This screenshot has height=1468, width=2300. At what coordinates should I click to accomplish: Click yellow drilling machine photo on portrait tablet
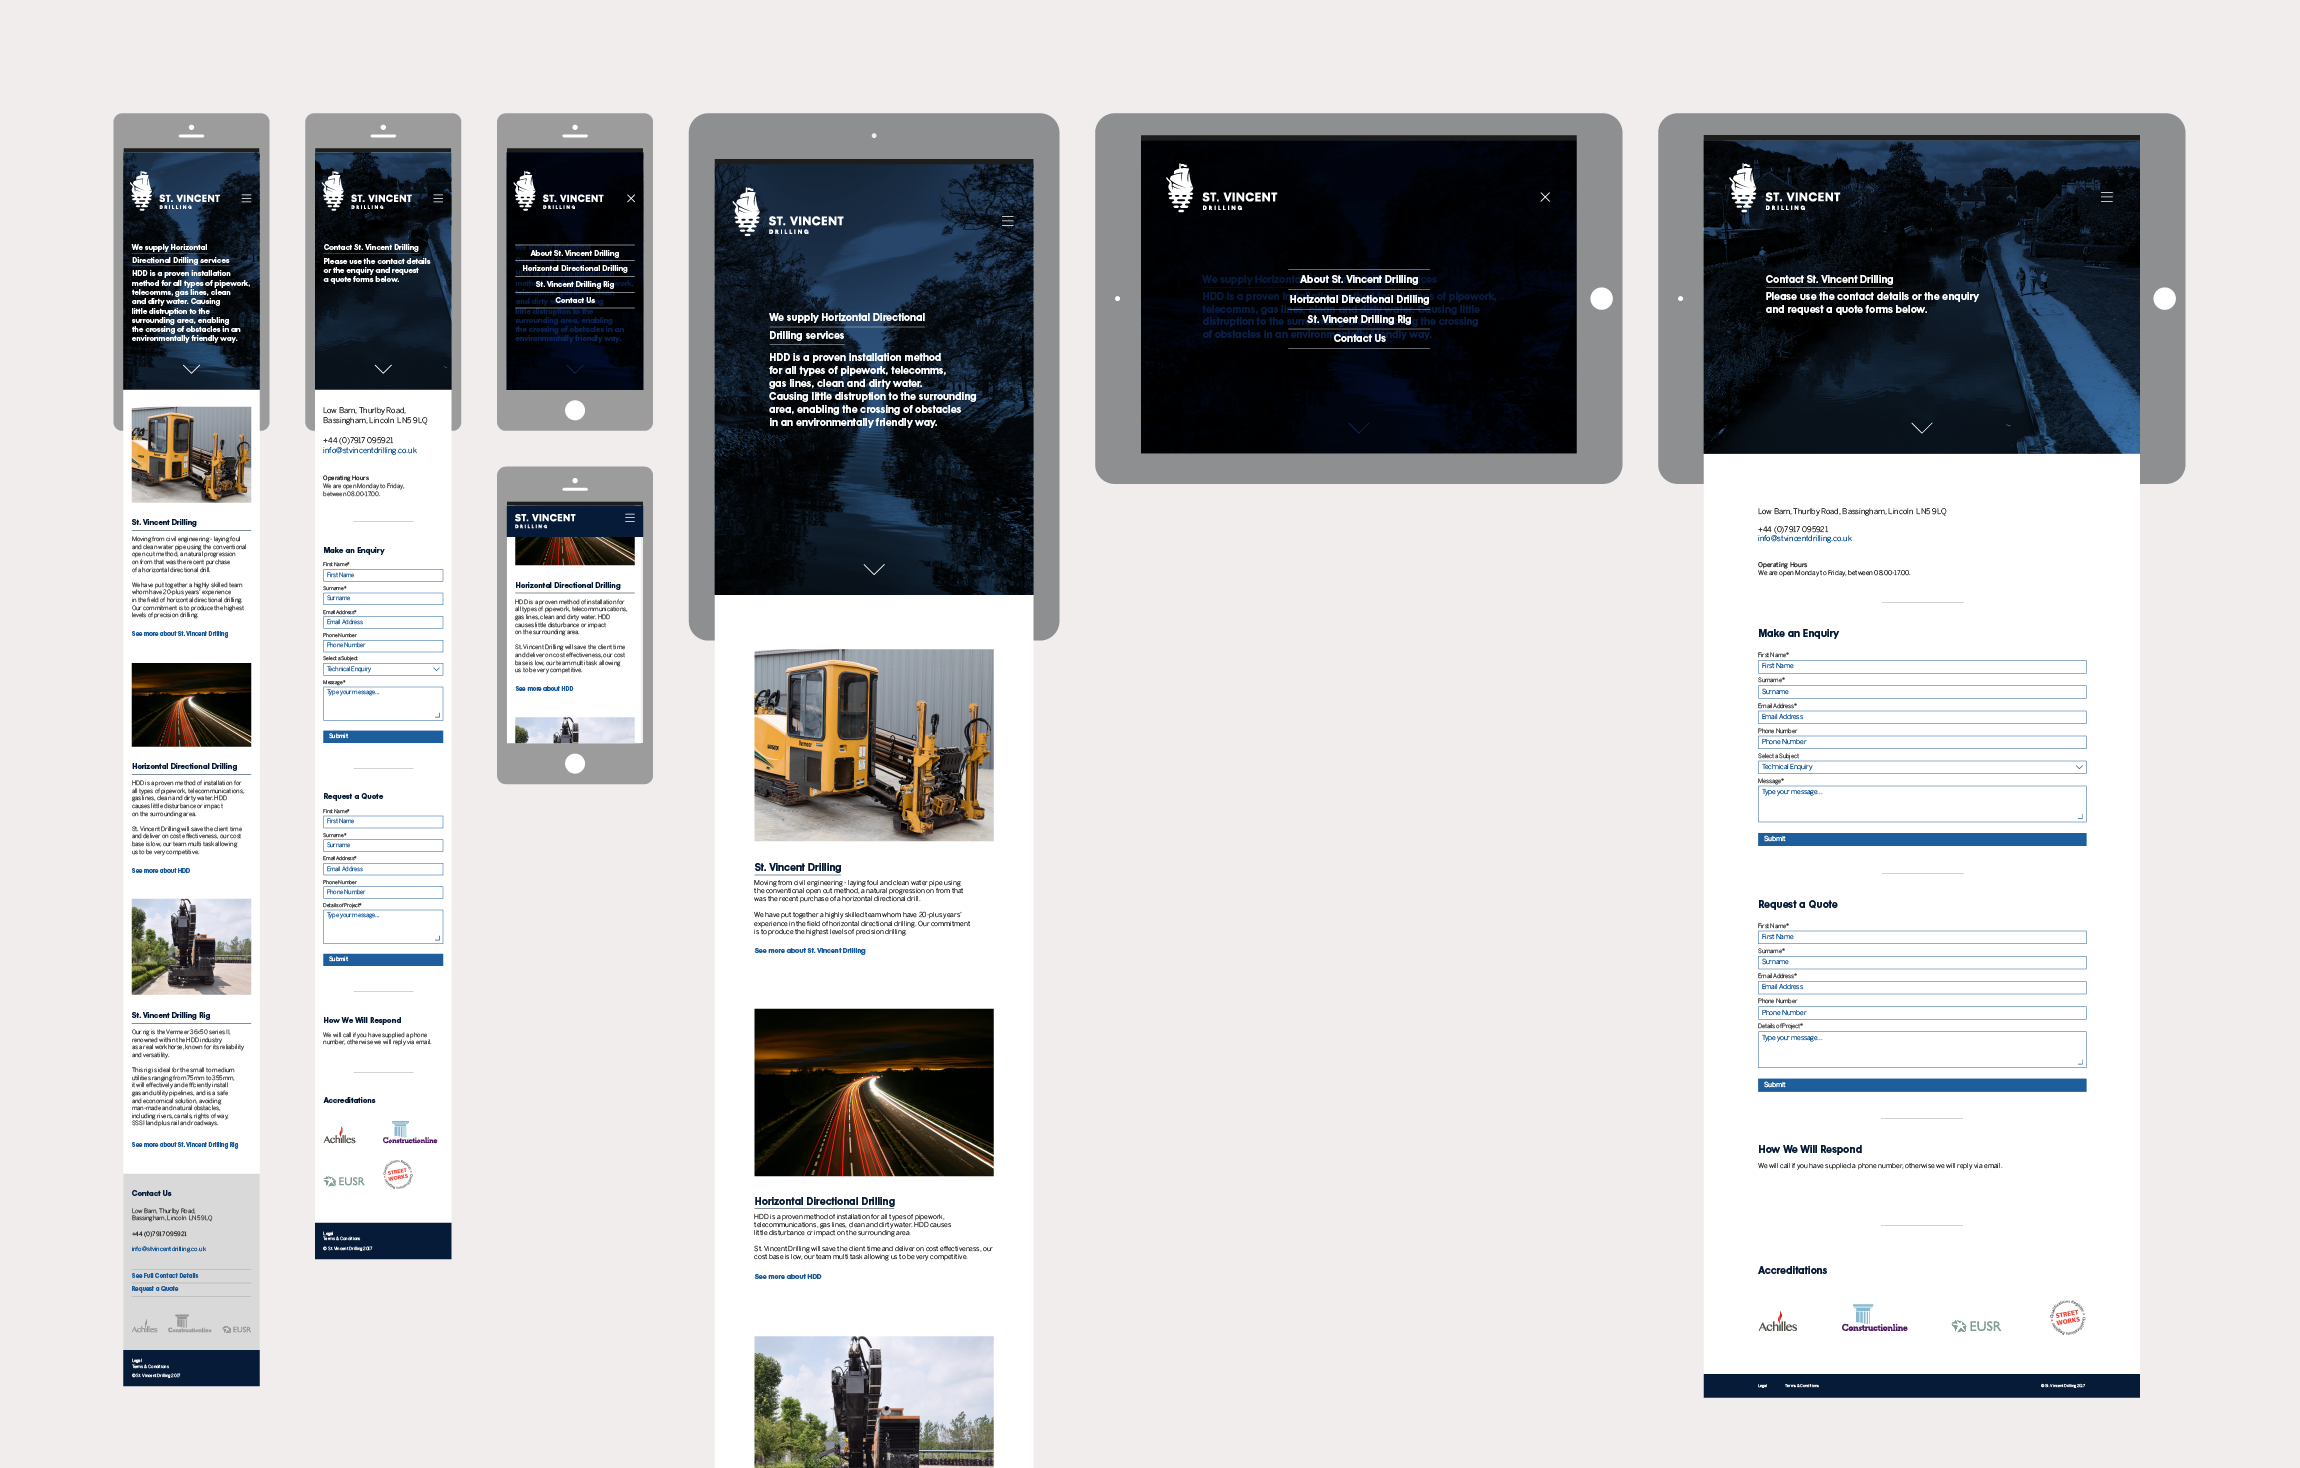tap(874, 745)
